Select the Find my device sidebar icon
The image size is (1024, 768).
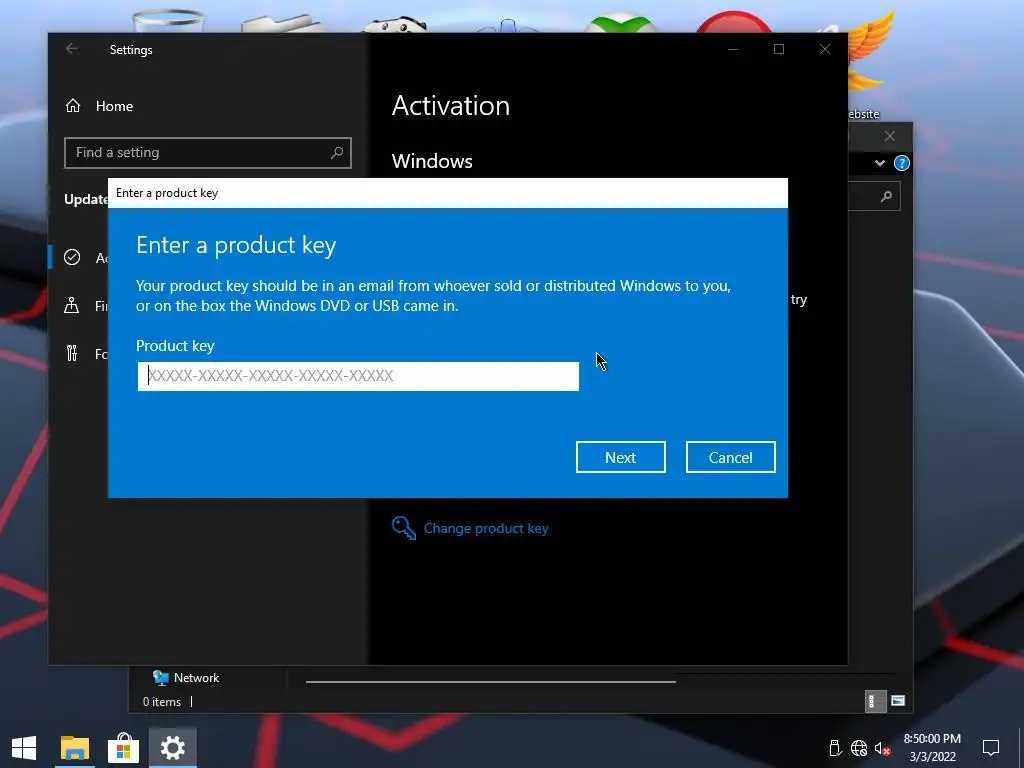pyautogui.click(x=72, y=305)
